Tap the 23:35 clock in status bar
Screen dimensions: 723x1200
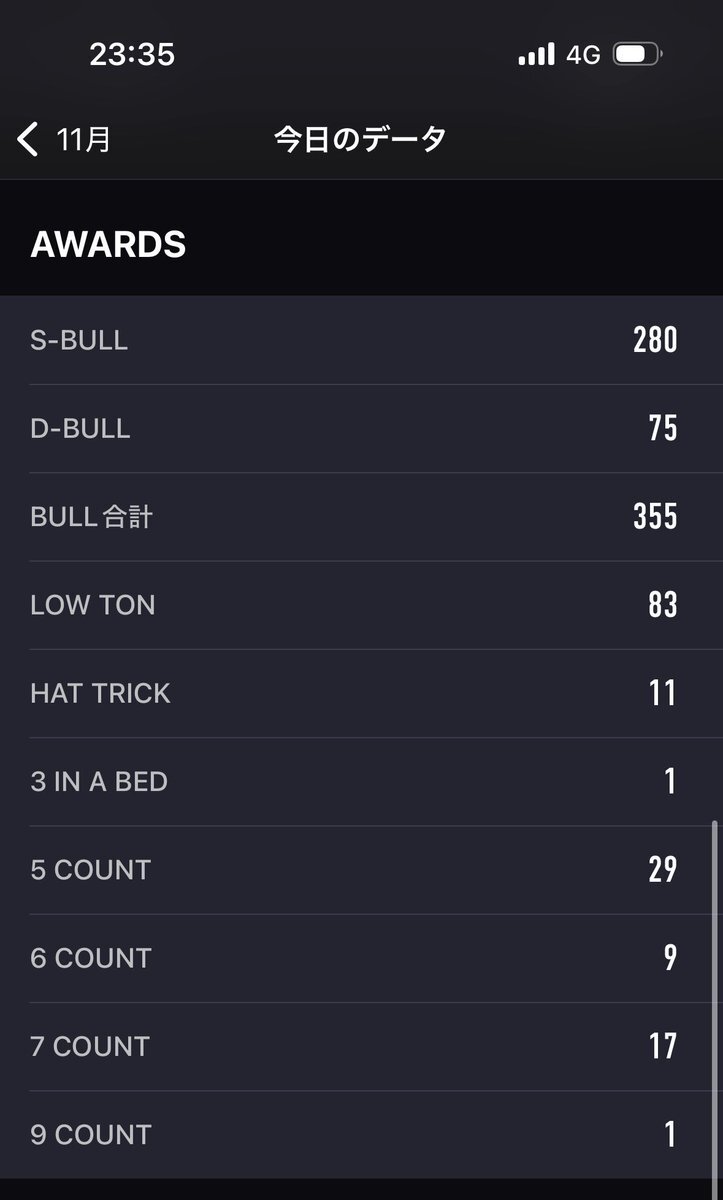132,54
